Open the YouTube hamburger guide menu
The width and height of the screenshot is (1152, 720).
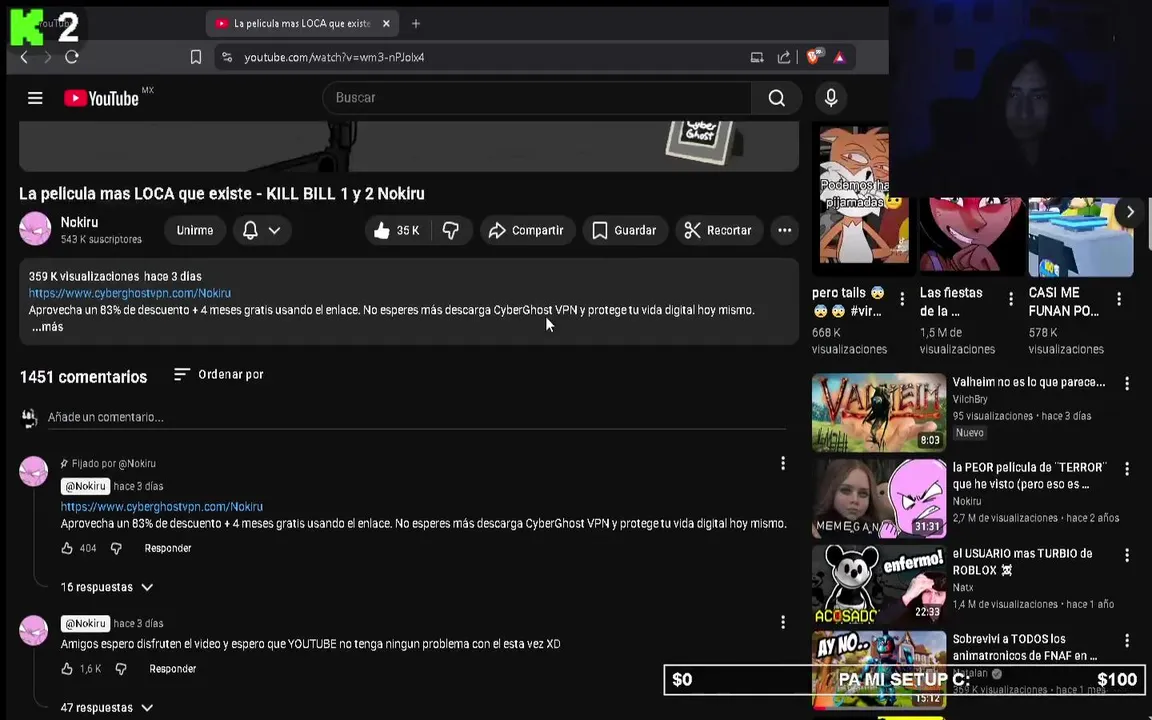pos(35,98)
